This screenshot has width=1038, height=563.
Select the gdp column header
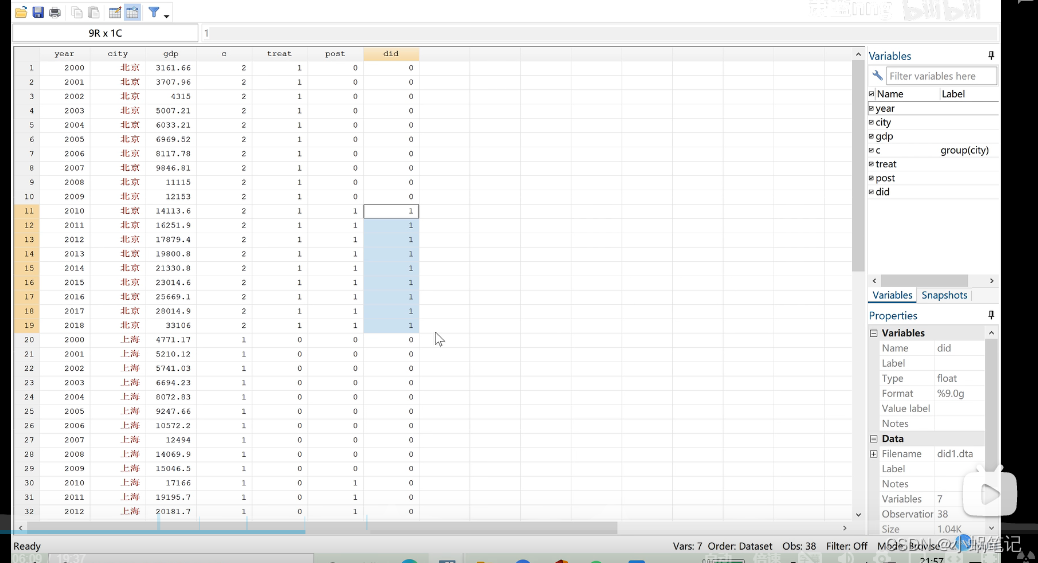(171, 54)
